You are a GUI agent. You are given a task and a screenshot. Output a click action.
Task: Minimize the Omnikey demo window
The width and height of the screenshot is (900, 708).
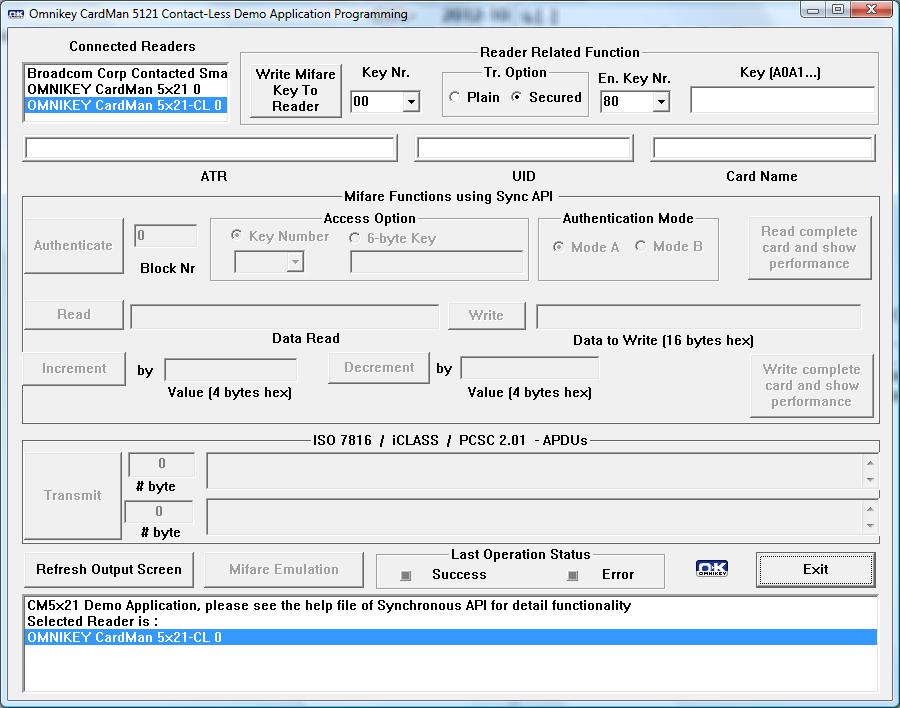coord(813,9)
